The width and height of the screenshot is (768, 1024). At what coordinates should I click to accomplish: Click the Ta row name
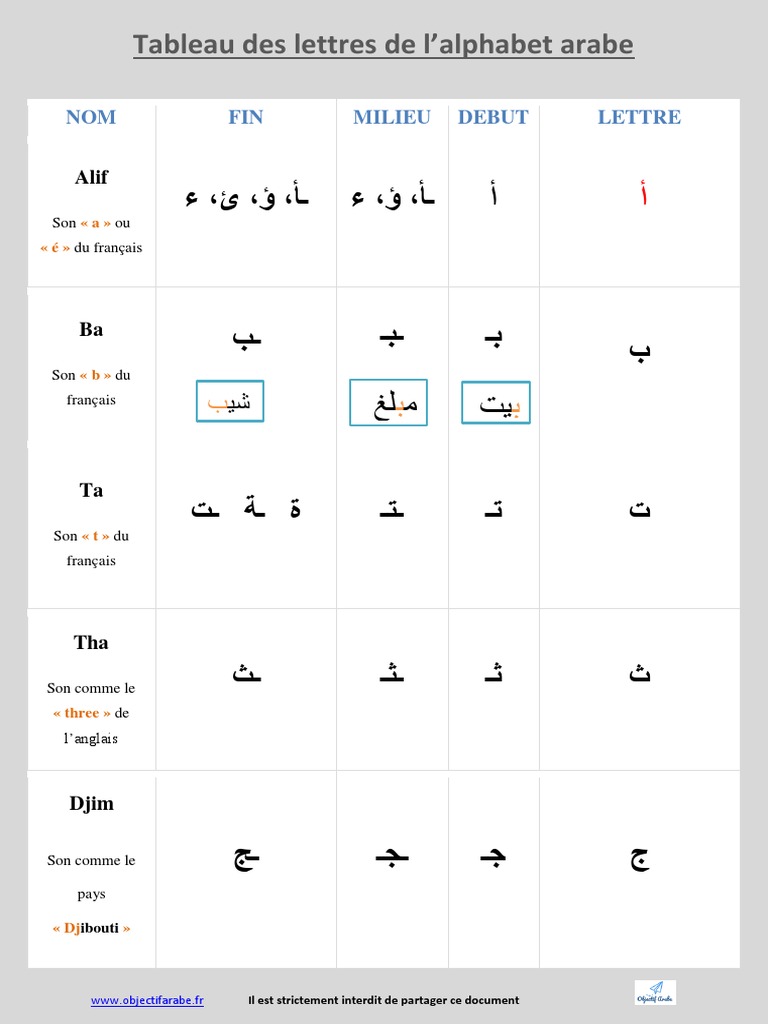click(91, 490)
